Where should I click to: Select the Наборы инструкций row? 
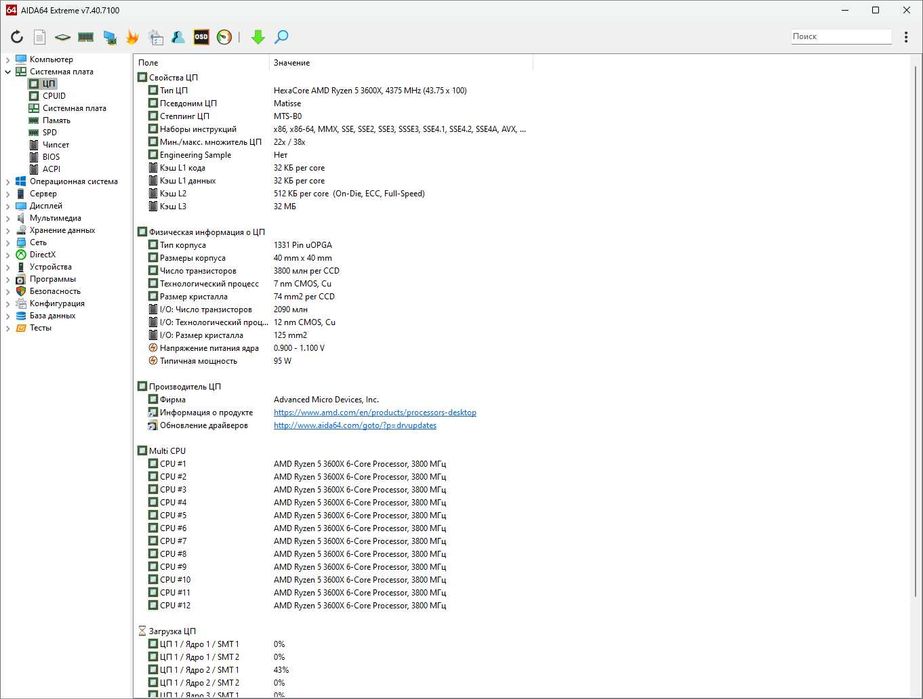[336, 129]
